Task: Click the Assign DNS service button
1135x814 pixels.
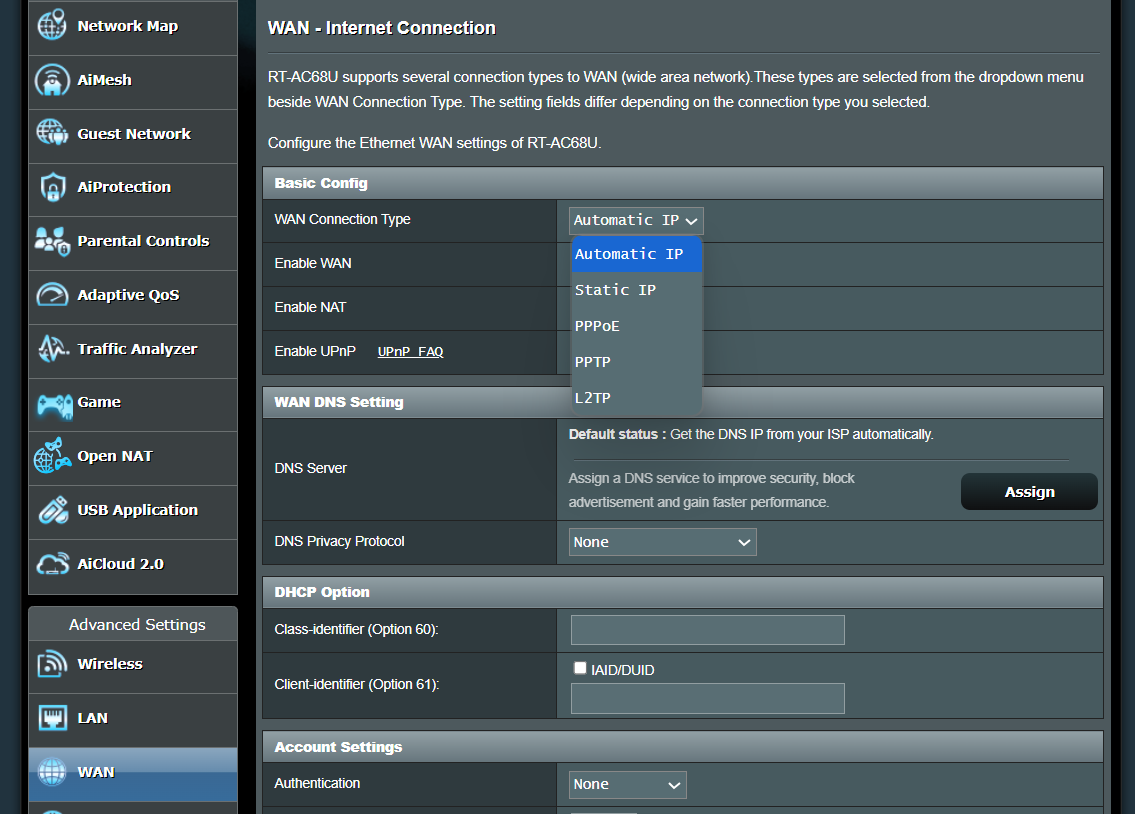Action: [1029, 492]
